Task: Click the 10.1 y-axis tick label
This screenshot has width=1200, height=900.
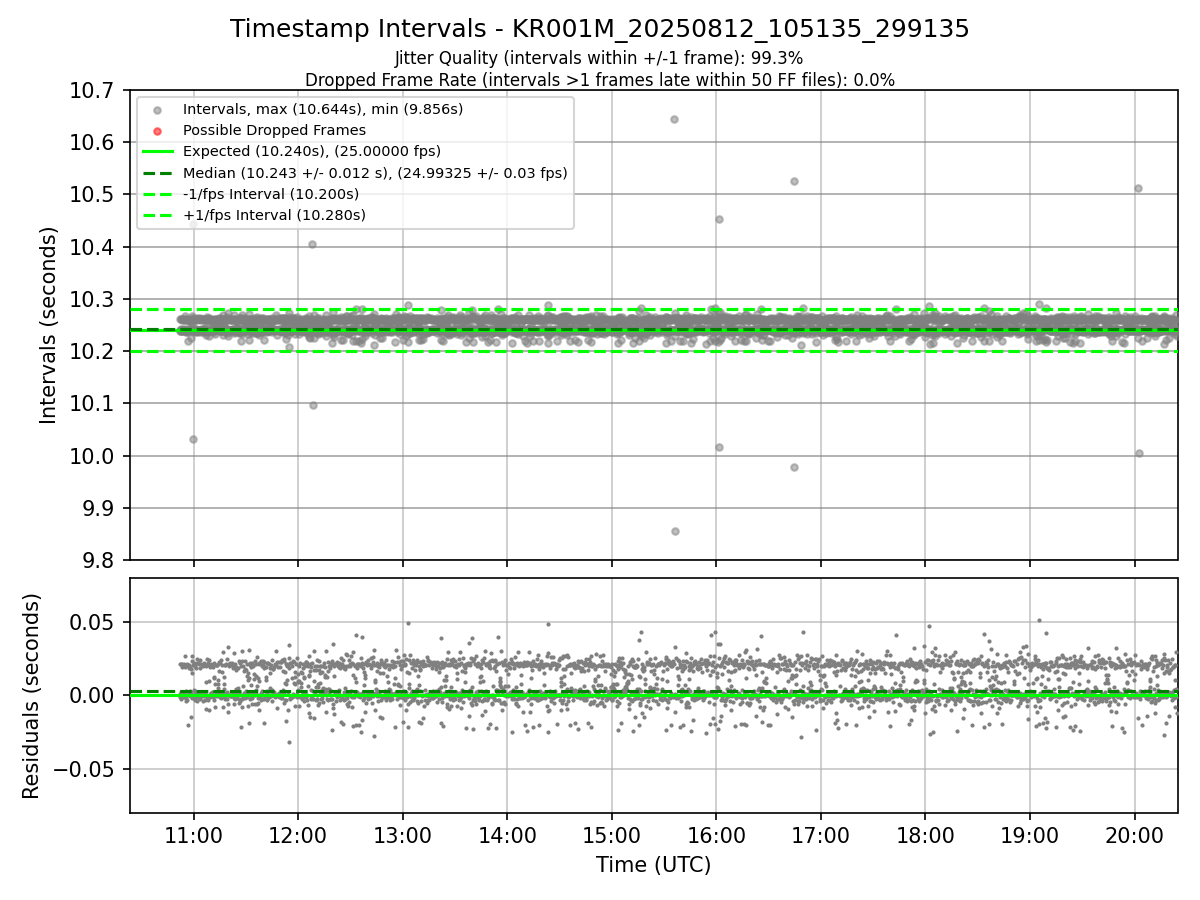Action: pyautogui.click(x=92, y=404)
